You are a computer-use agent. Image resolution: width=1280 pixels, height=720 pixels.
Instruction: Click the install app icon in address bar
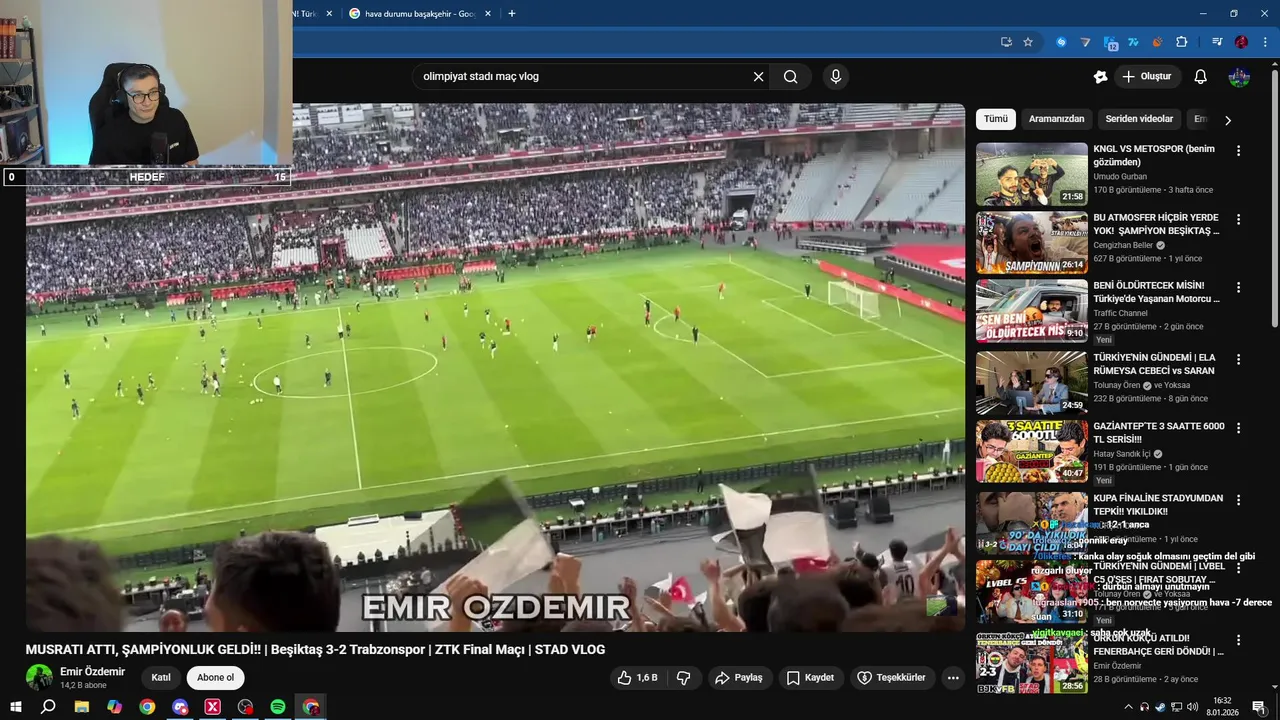coord(1006,42)
